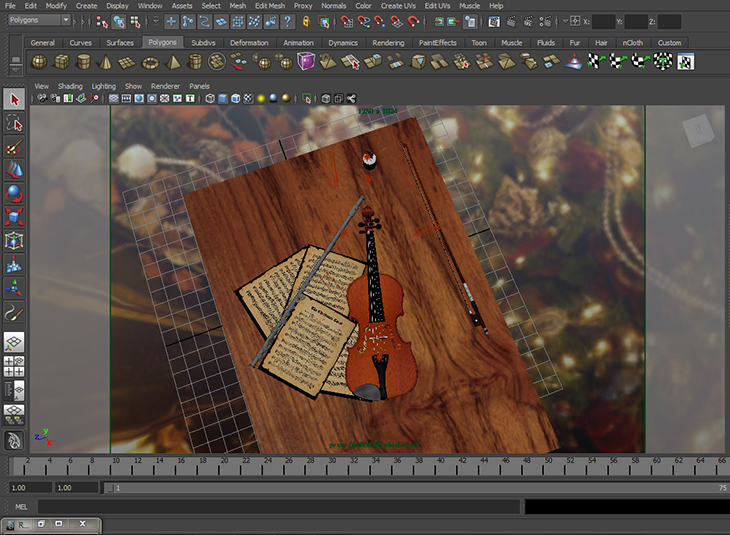Screen dimensions: 730x535
Task: Click the MEL command line label
Action: [x=21, y=507]
